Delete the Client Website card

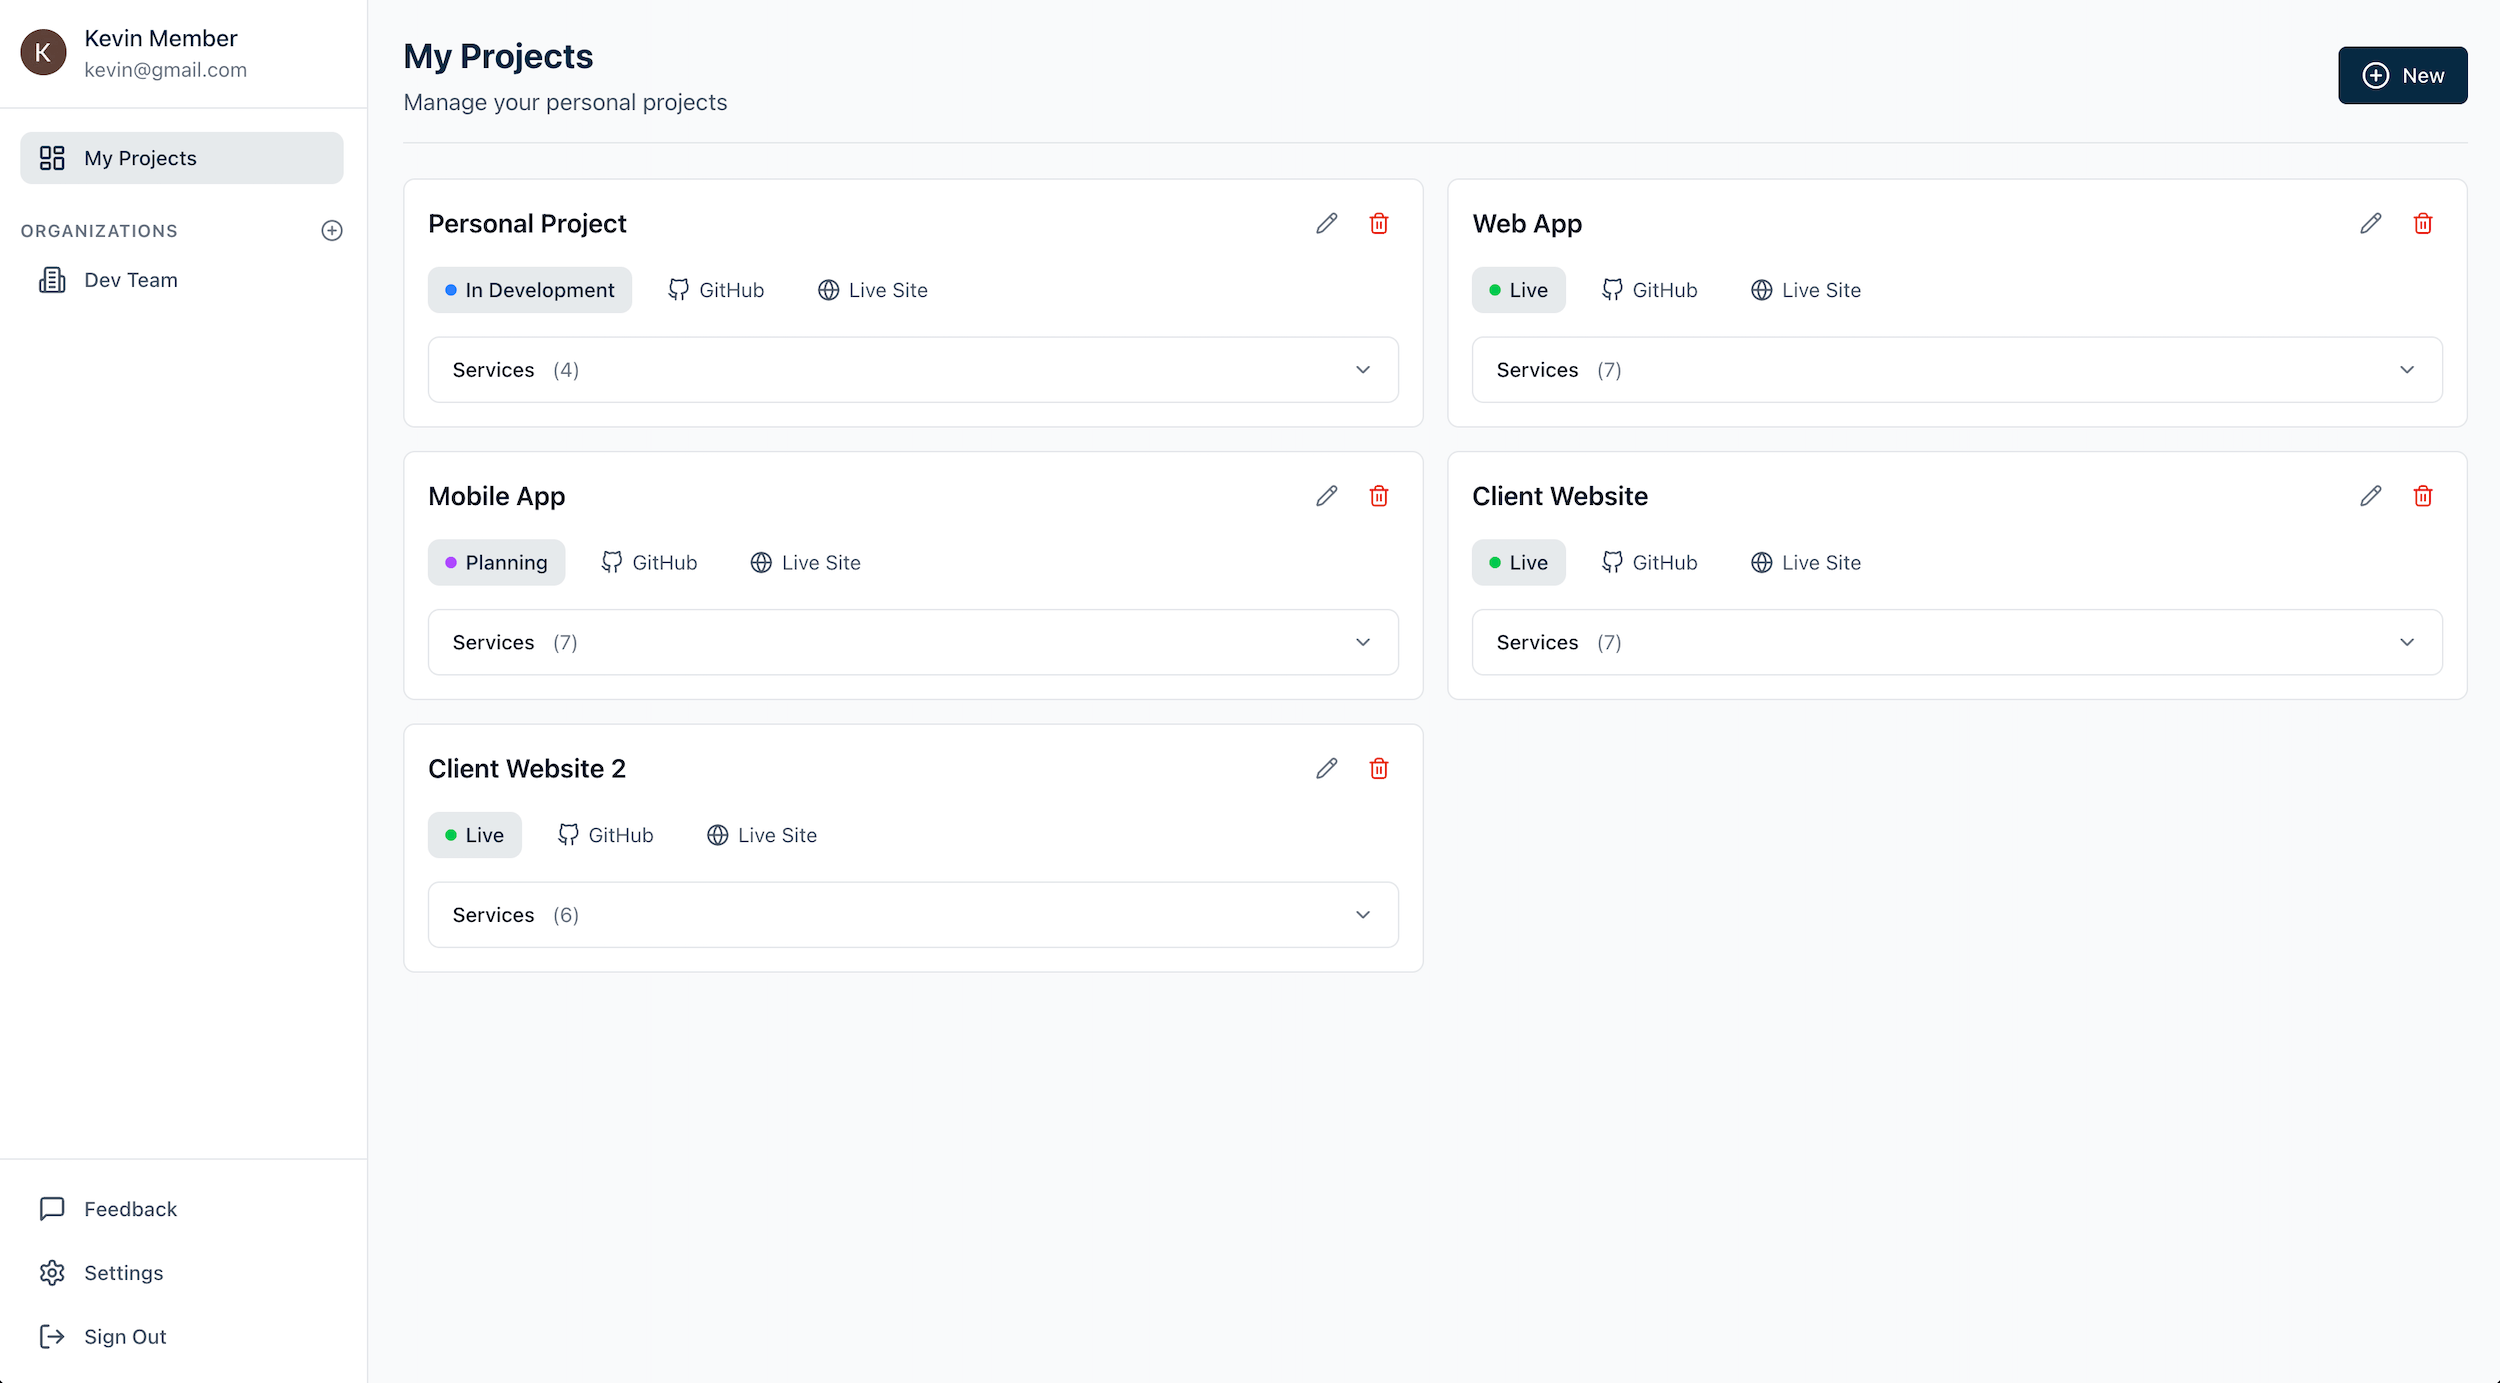coord(2423,496)
